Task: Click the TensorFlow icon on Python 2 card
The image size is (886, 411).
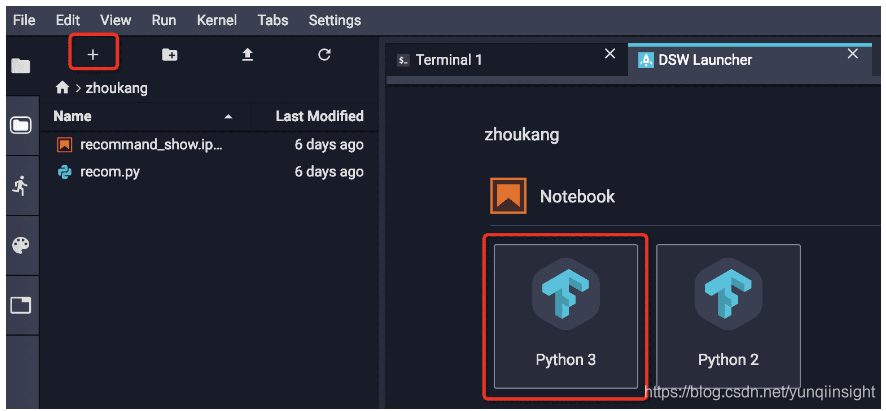Action: (728, 292)
